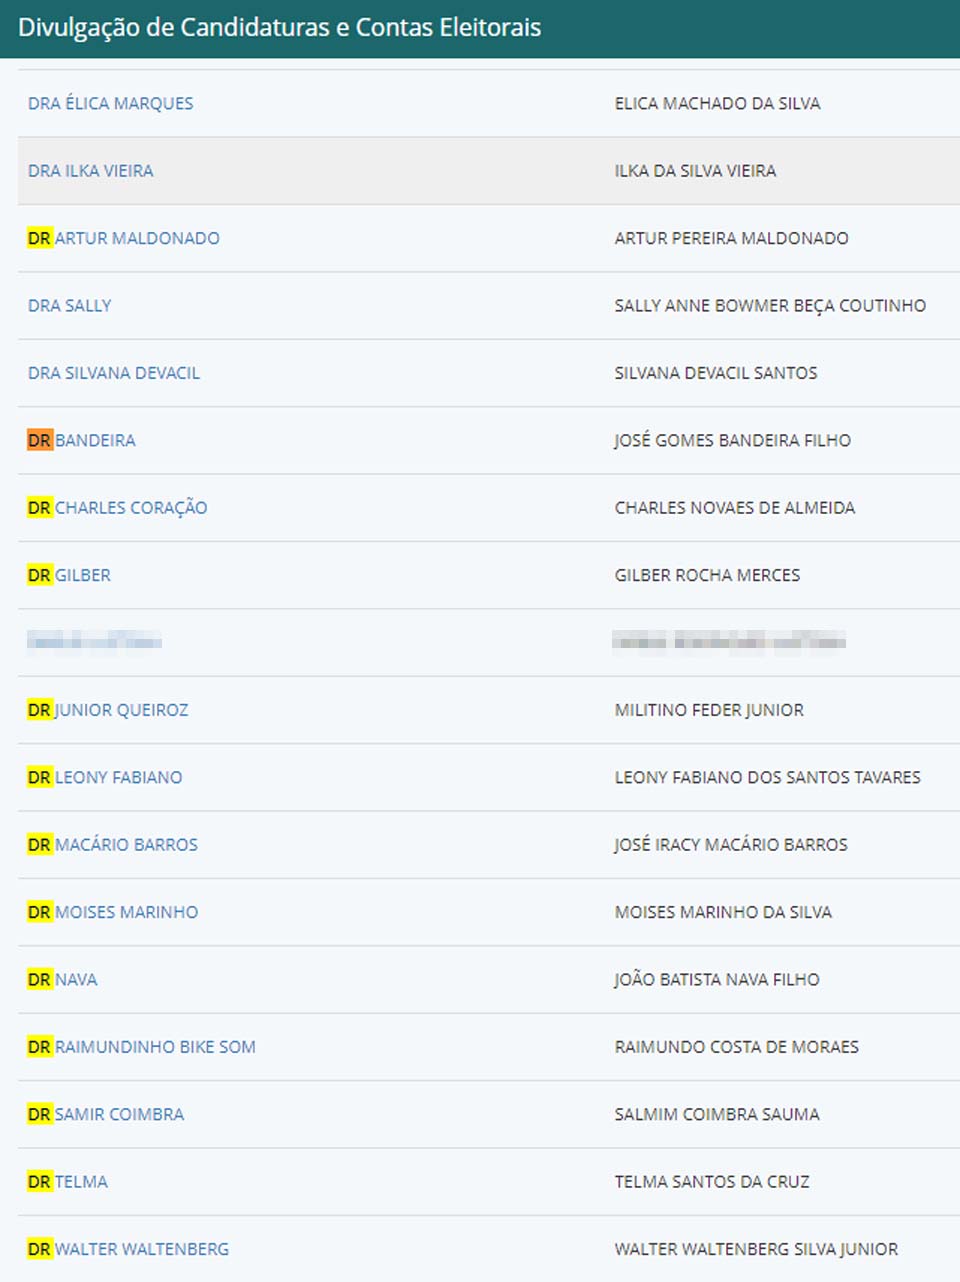
Task: Open the DR JUNIOR QUEIROZ link
Action: pos(108,710)
